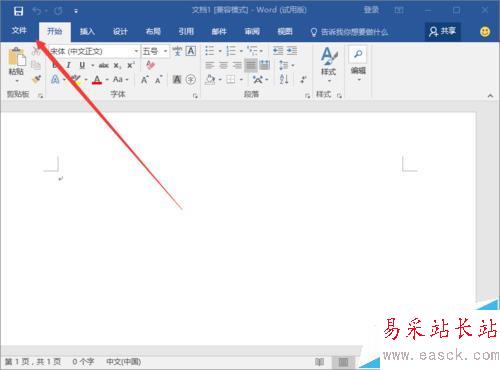Toggle strikethrough abc formatting

tap(104, 65)
